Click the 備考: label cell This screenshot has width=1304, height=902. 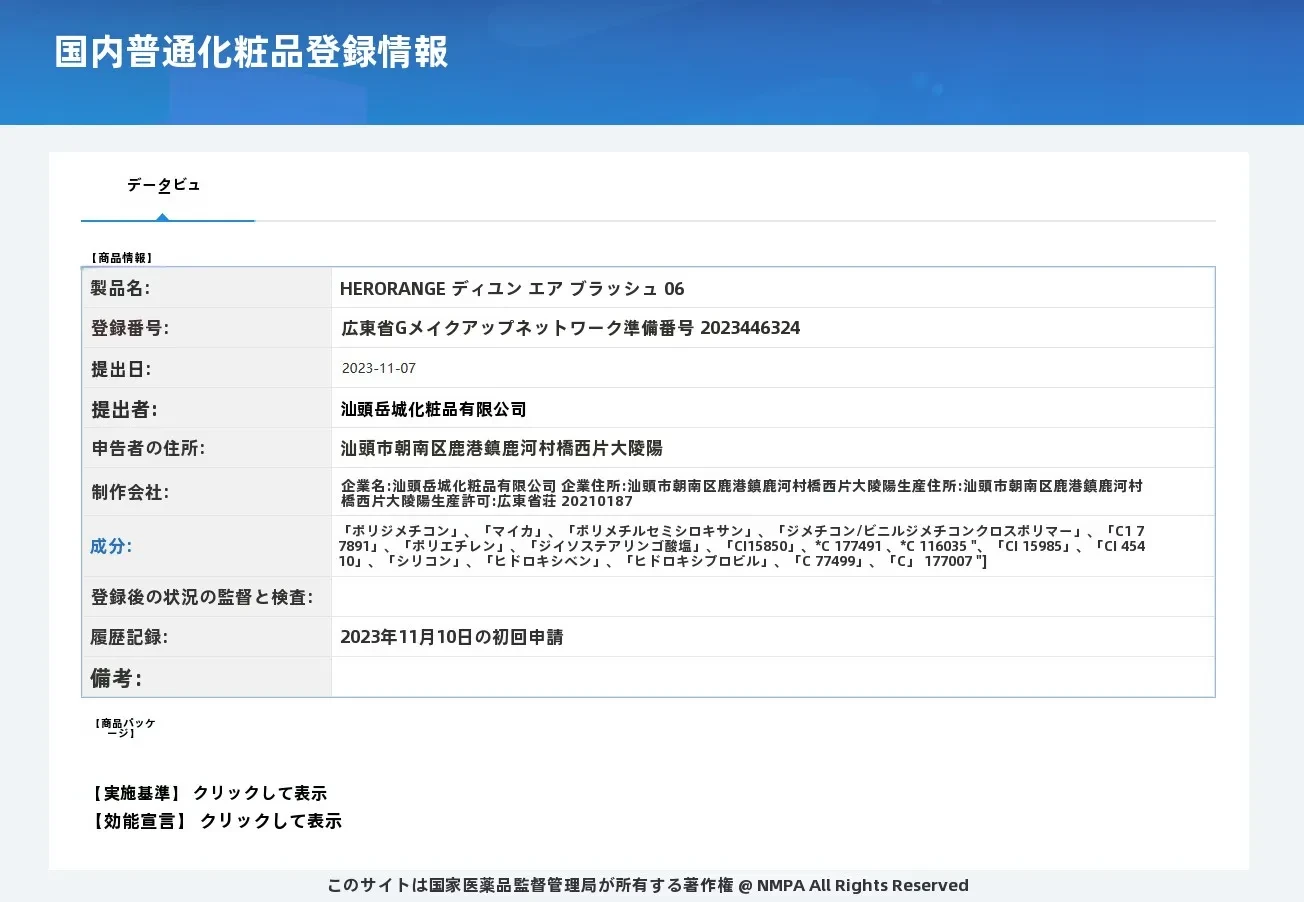point(207,677)
